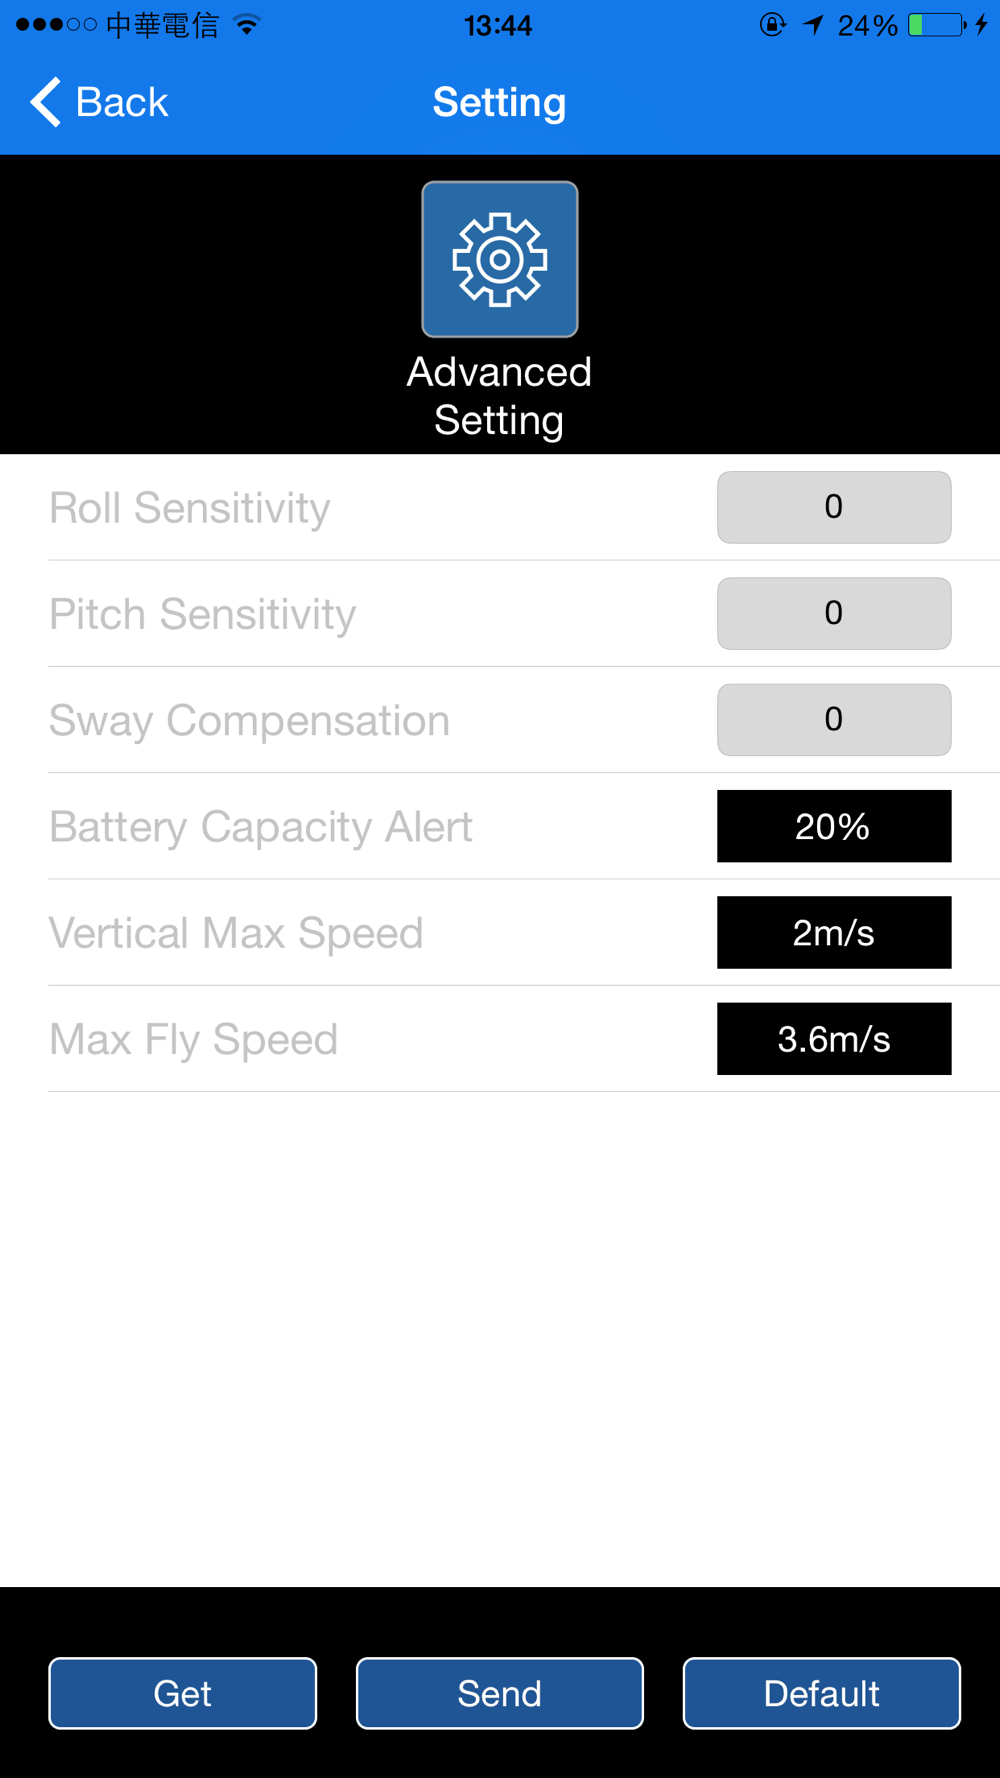Tap the Roll Sensitivity value field
Viewport: 1000px width, 1778px height.
click(x=833, y=507)
